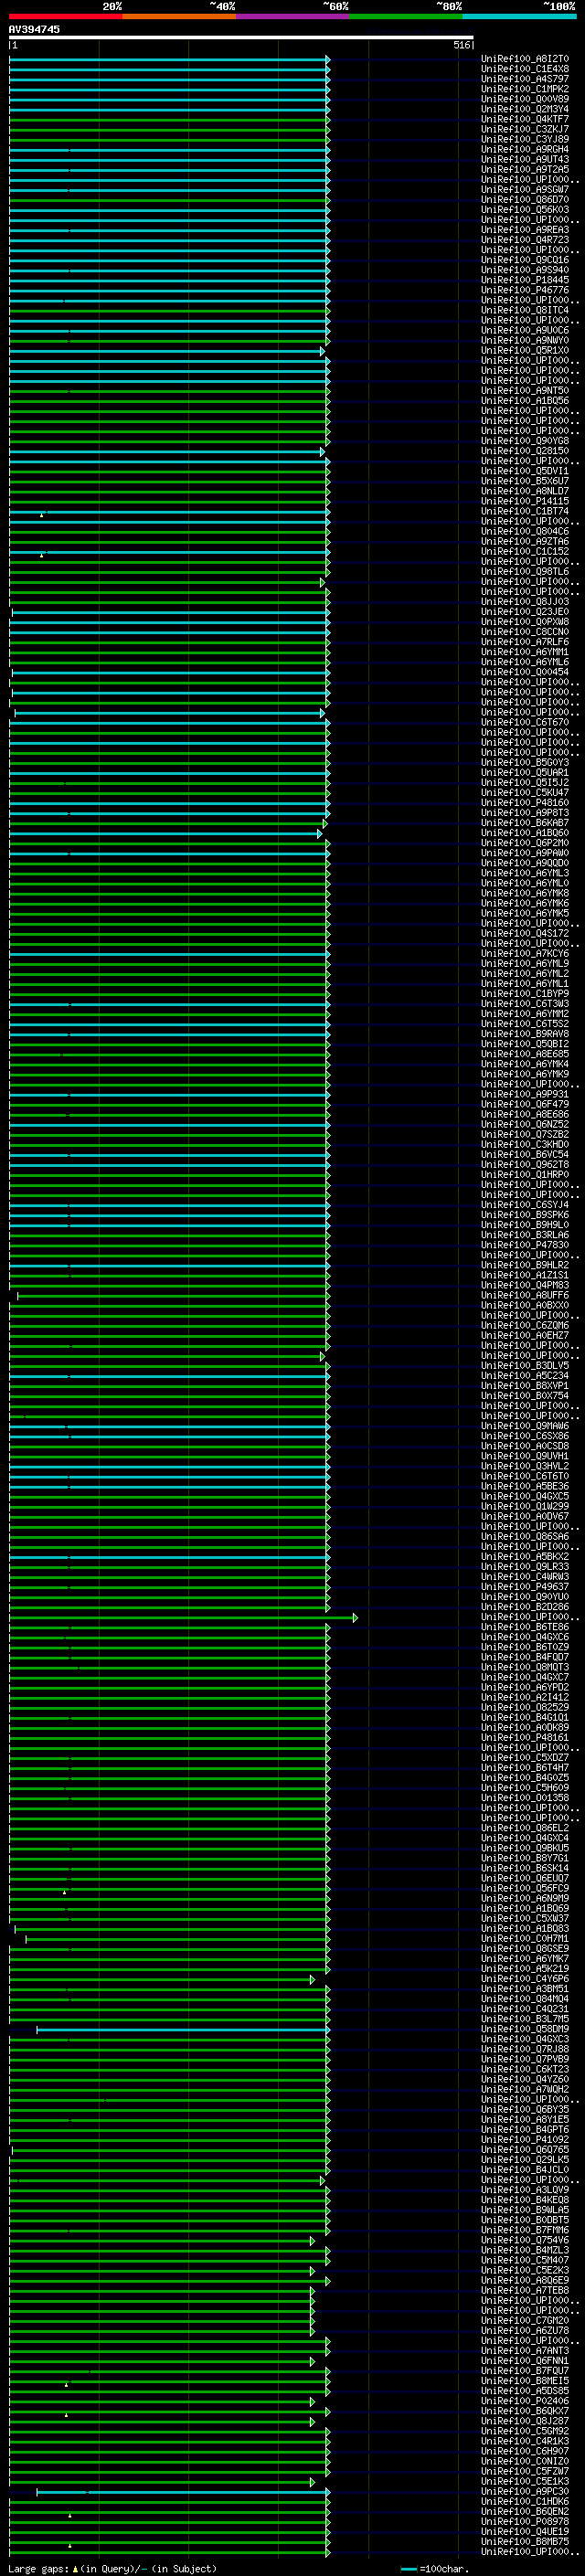The image size is (585, 2576).
Task: Select hit UniRef100_B6TE86
Action: coord(525,1627)
